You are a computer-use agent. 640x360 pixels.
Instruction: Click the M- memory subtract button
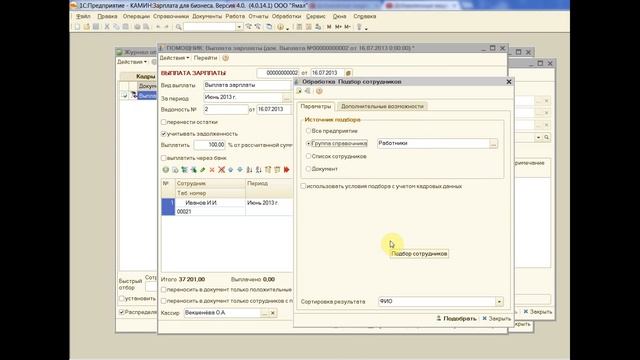[x=347, y=27]
